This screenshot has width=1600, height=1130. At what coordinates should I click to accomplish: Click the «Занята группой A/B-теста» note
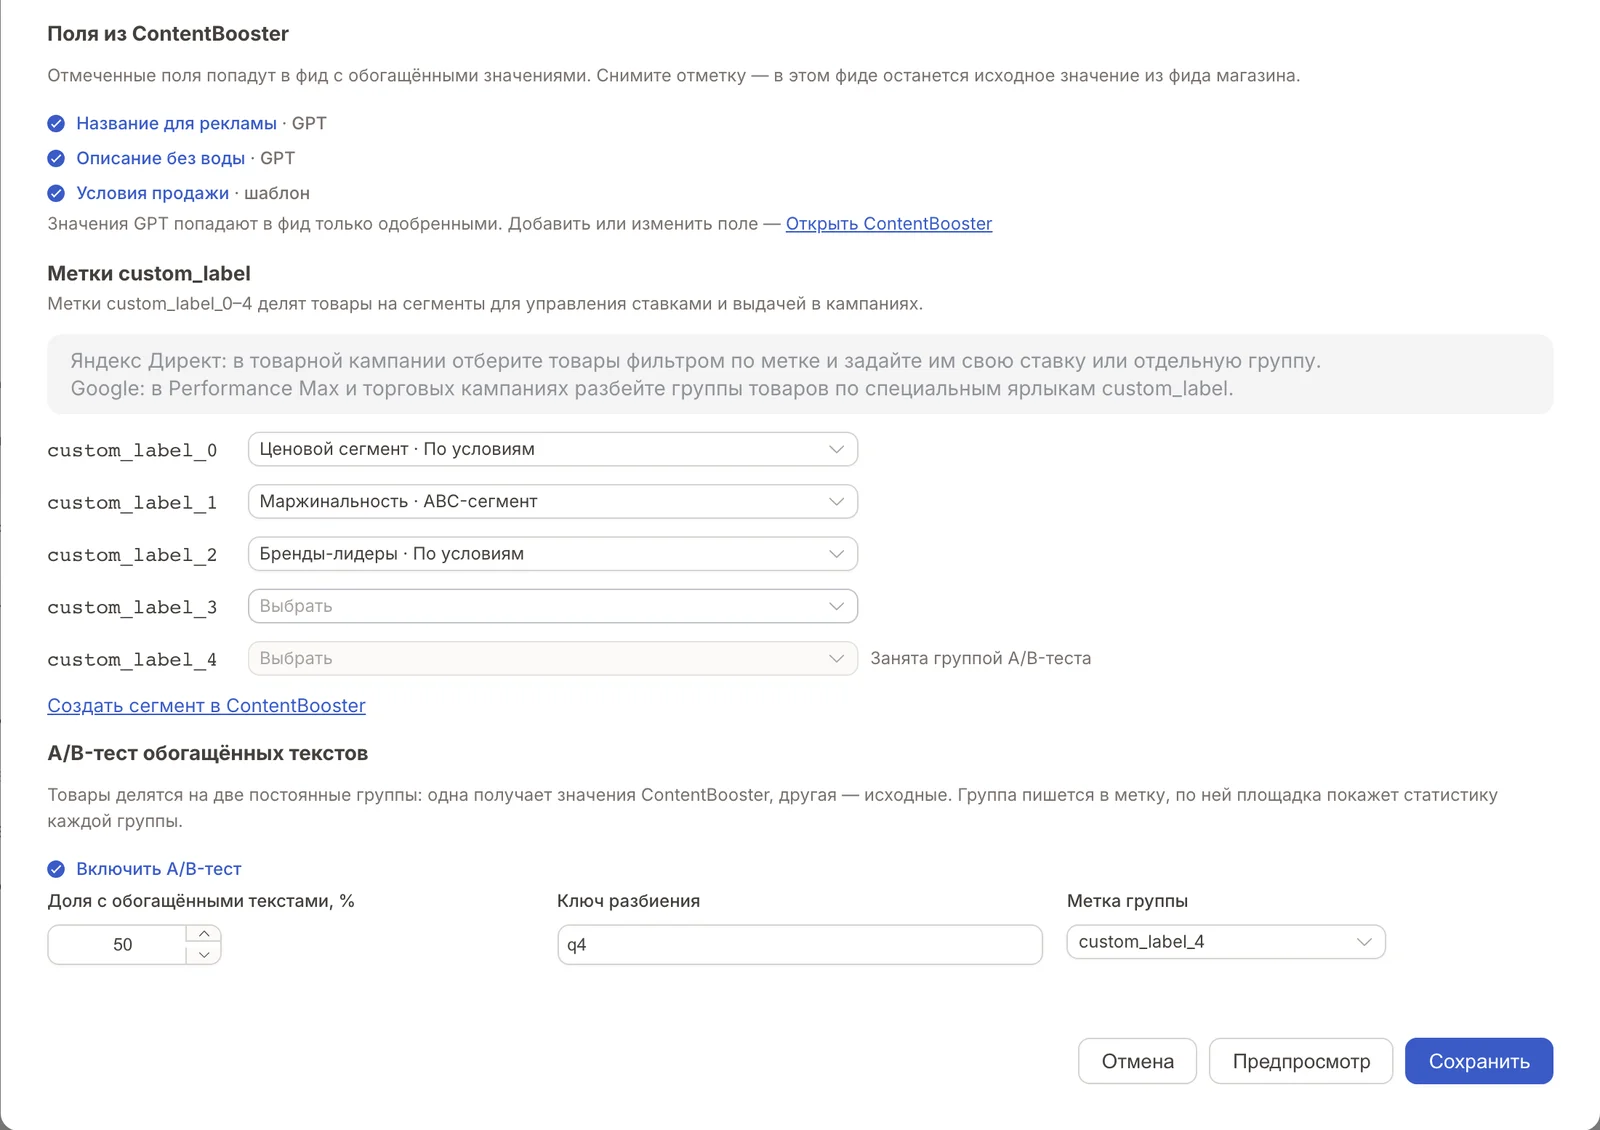click(x=980, y=658)
